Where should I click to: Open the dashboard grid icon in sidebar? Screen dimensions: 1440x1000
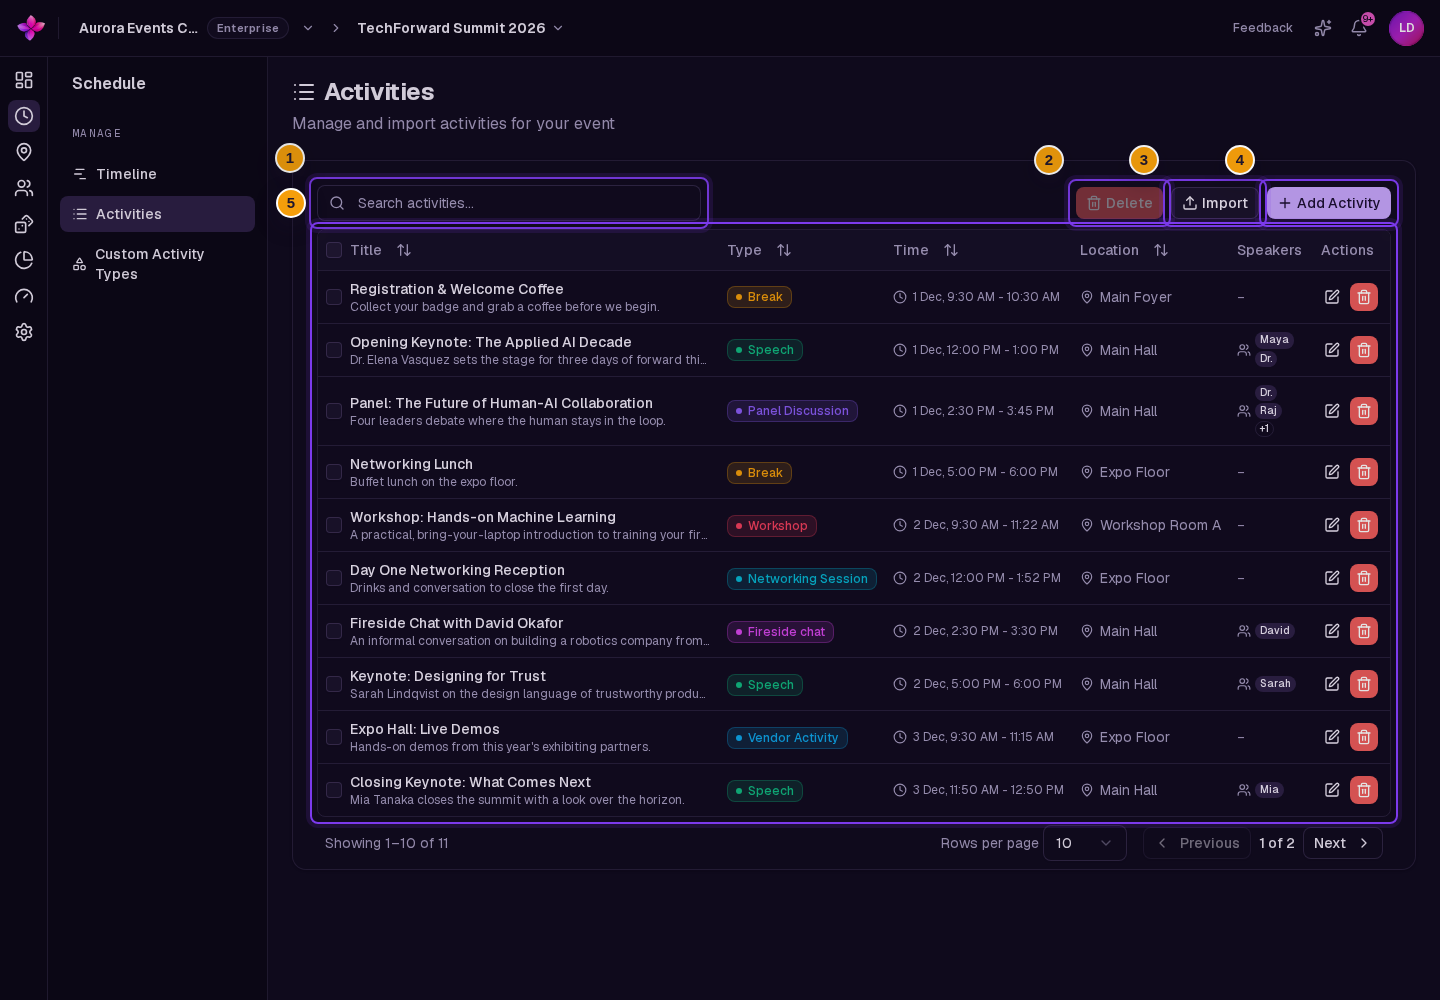click(24, 80)
